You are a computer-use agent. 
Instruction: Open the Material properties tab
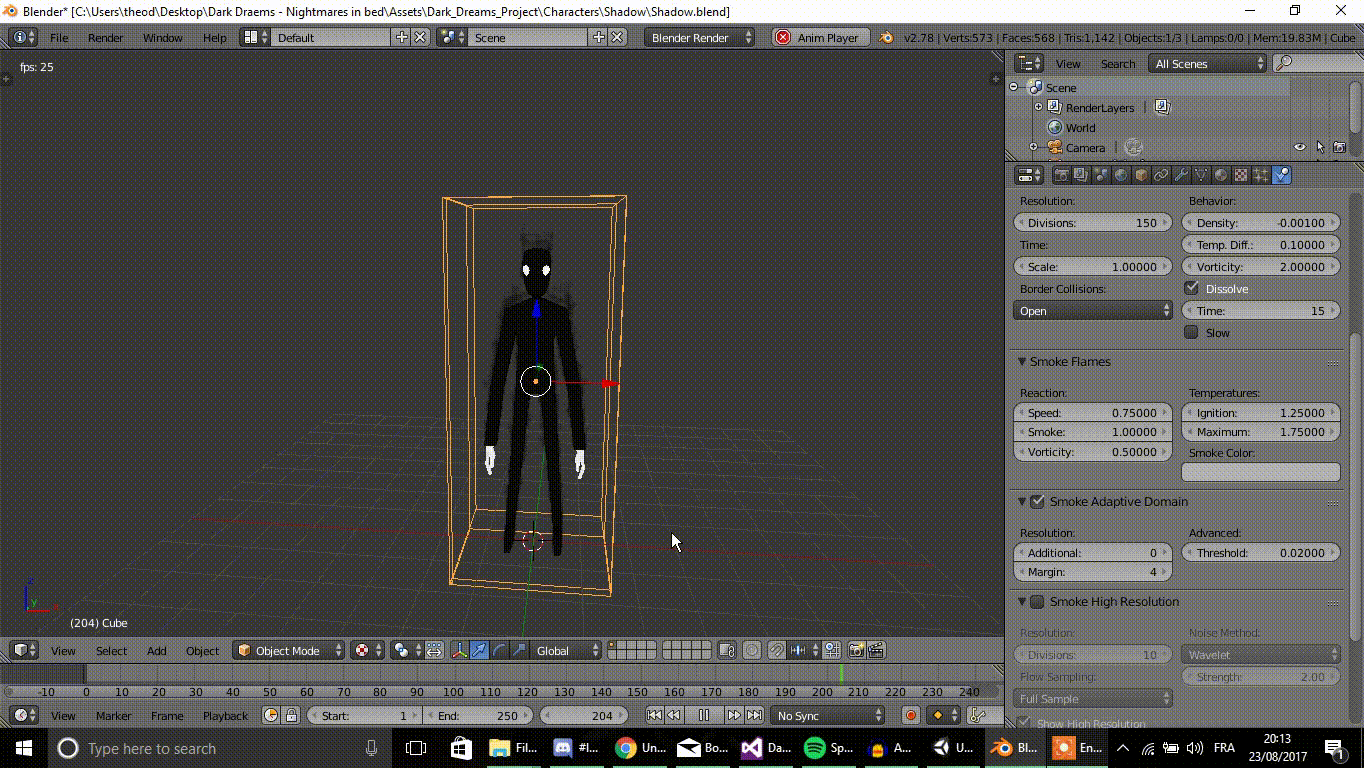(x=1221, y=175)
